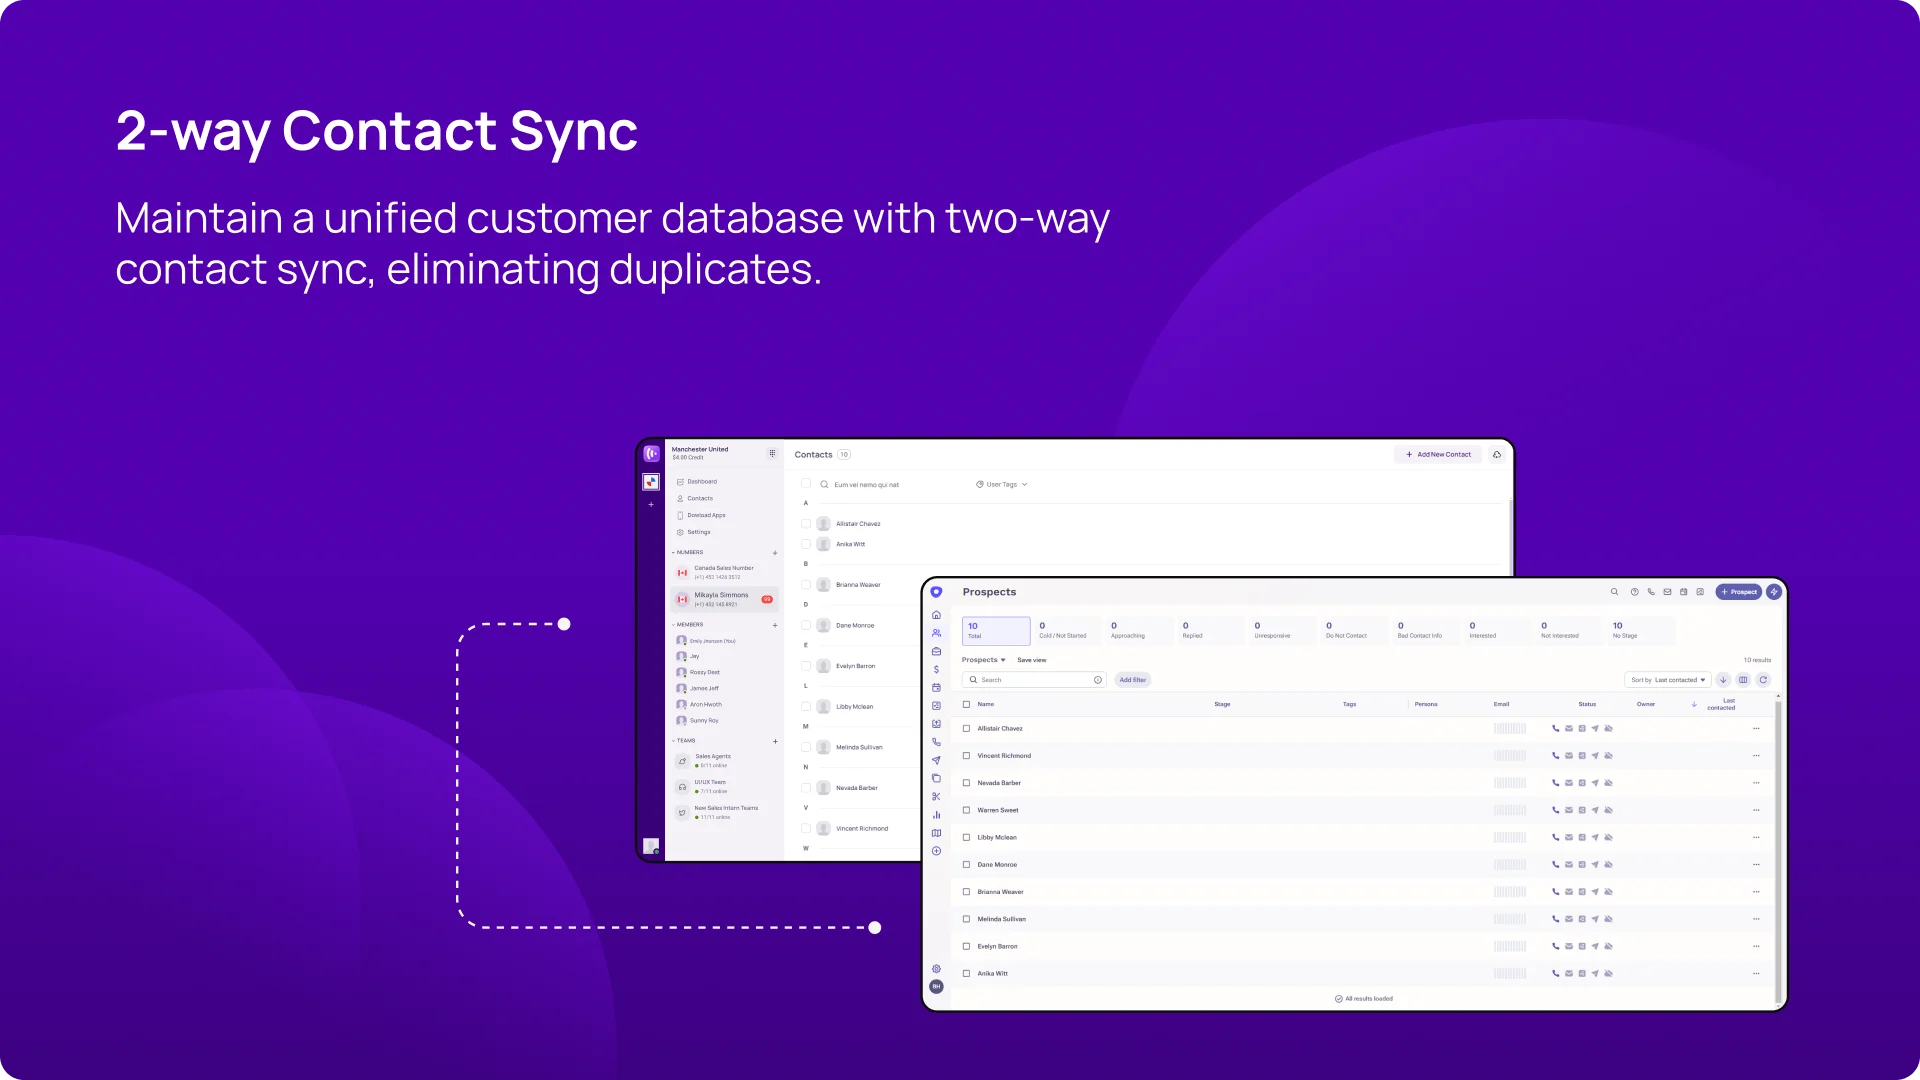Check Anika Witt in Contacts window
1920x1080 pixels.
(x=806, y=544)
